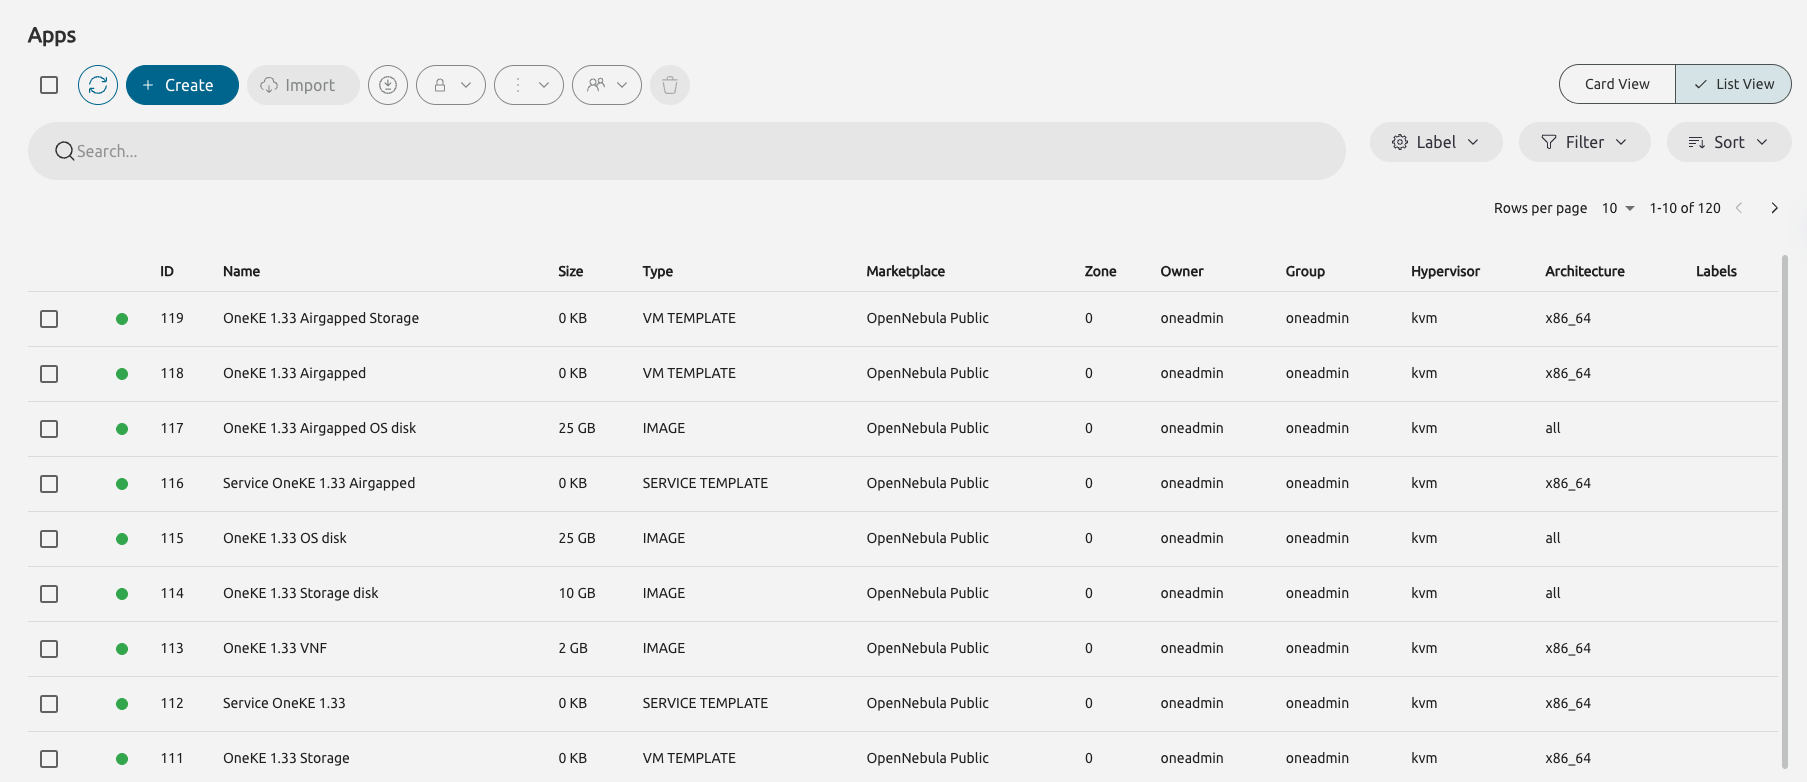Viewport: 1807px width, 782px height.
Task: Open OneKE 1.33 Storage disk entry
Action: (x=301, y=593)
